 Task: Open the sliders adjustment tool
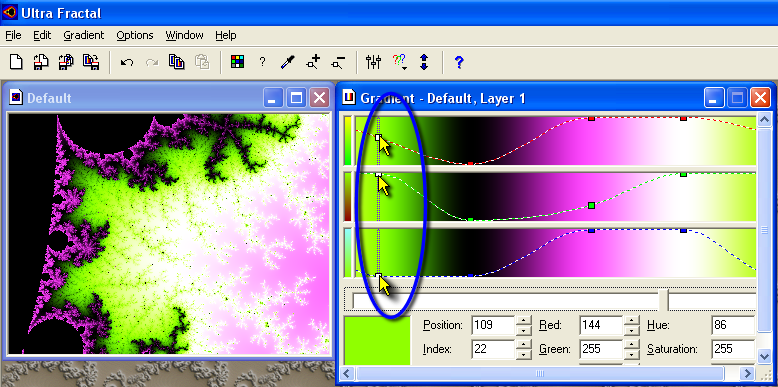click(373, 62)
